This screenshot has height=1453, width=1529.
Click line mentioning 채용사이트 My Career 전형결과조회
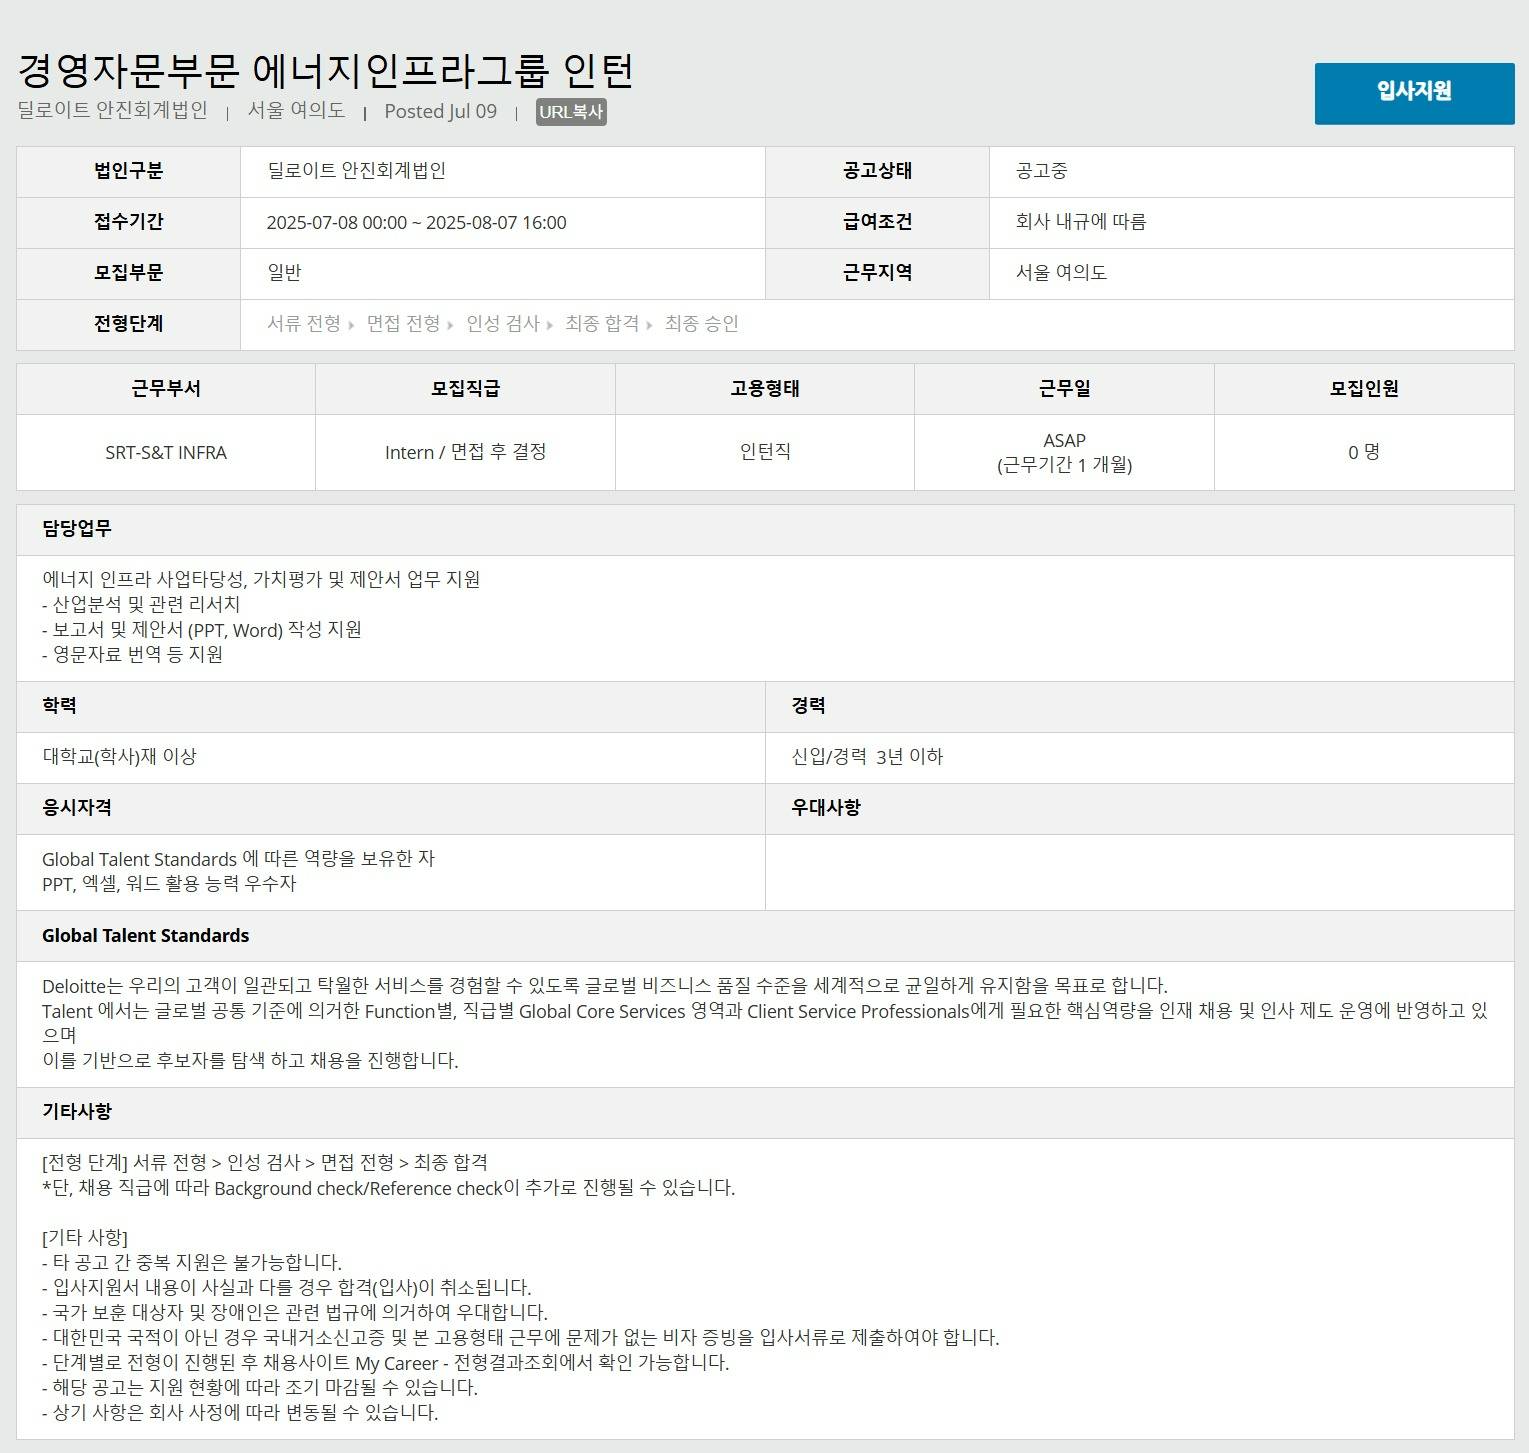386,1362
